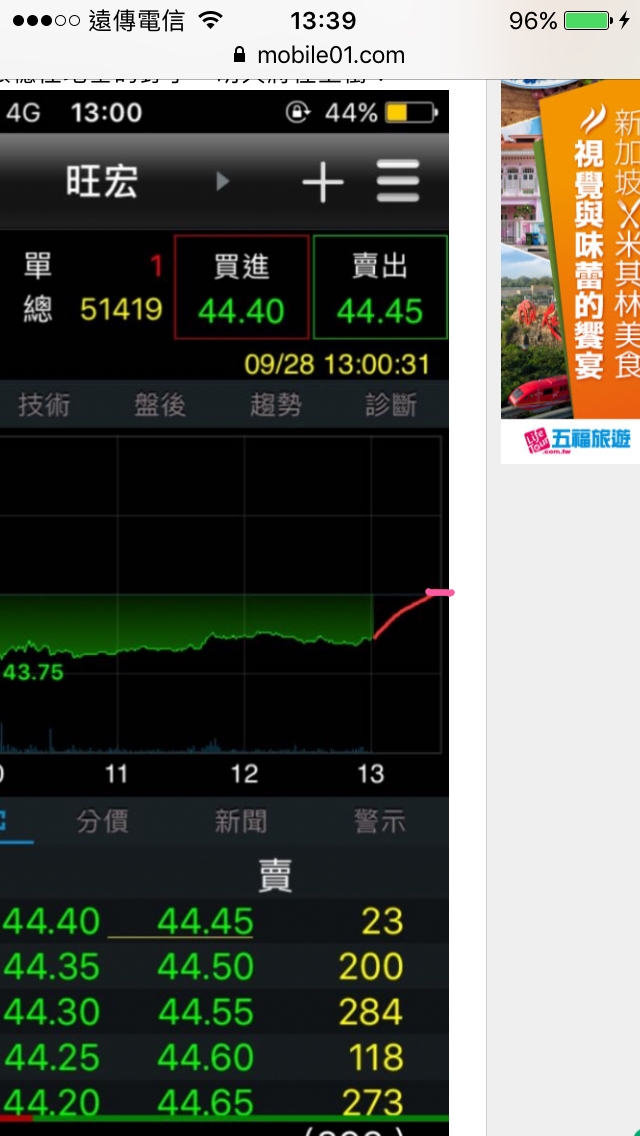This screenshot has width=640, height=1136.
Task: Open the 分價 tab
Action: tap(102, 822)
